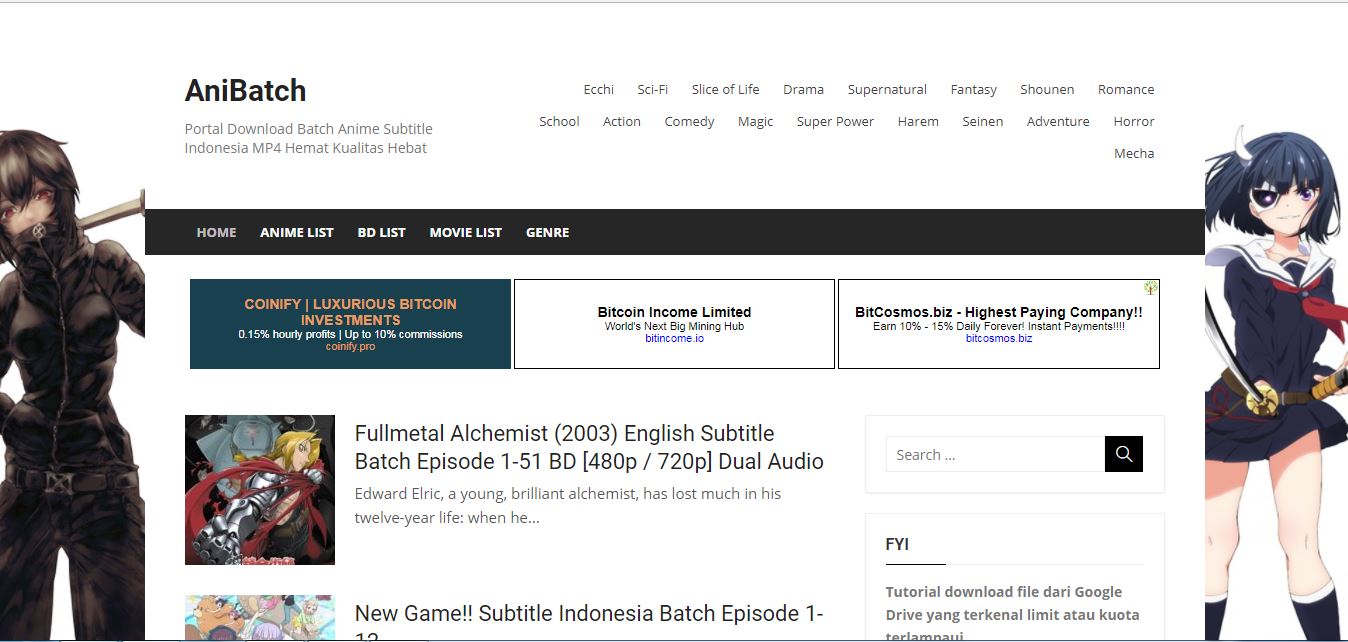
Task: Click the Edward Elric post excerpt text
Action: tap(568, 506)
